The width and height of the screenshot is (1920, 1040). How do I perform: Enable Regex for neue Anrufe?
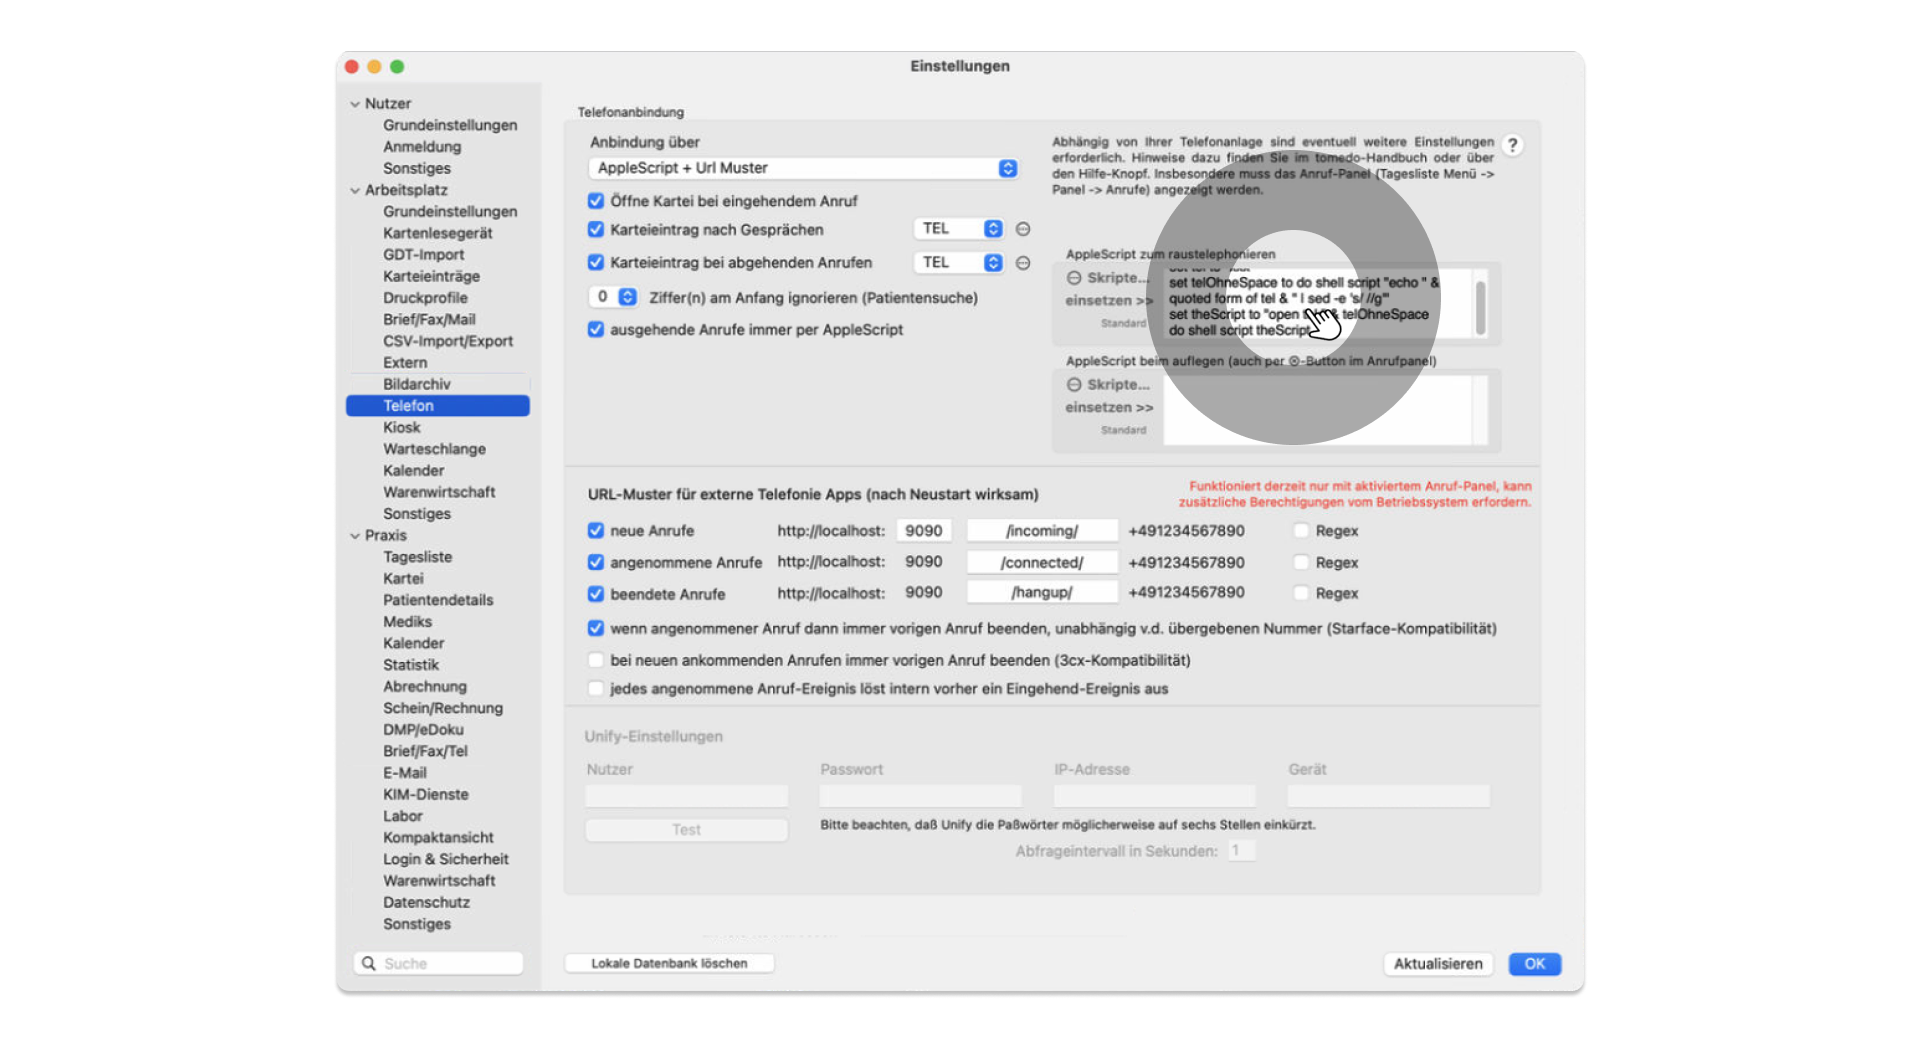1301,531
